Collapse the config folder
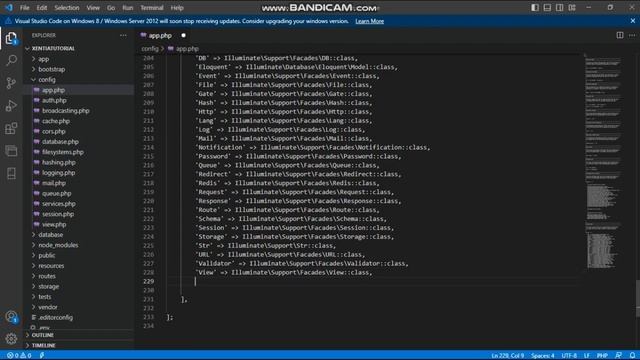Screen dimensions: 640x360 coord(47,80)
